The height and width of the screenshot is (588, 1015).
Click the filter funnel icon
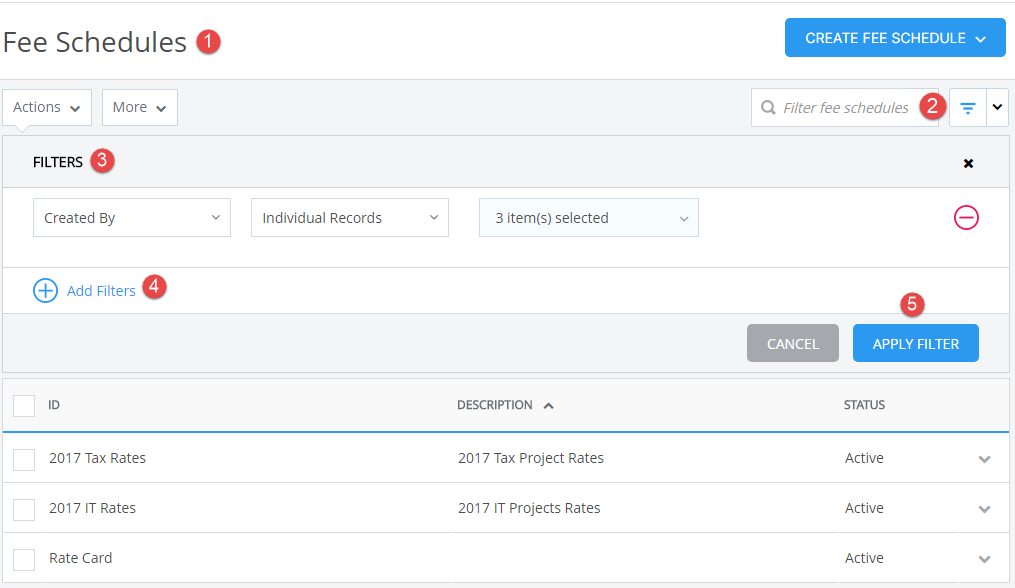click(x=966, y=107)
